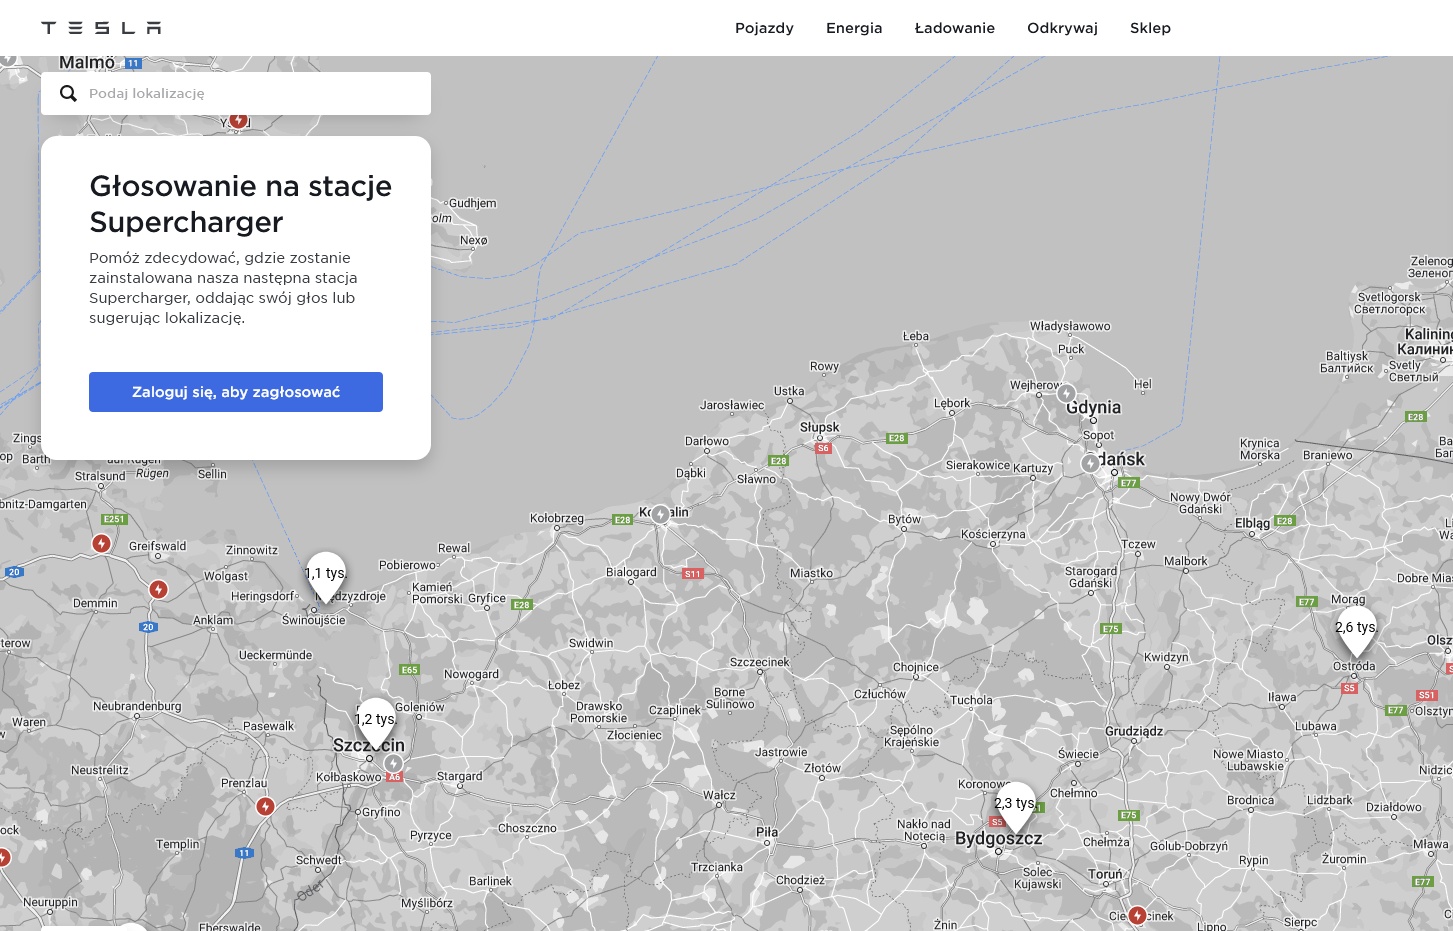Open the red Supercharger pin near Ciechocinek
The height and width of the screenshot is (931, 1453).
pyautogui.click(x=1137, y=915)
